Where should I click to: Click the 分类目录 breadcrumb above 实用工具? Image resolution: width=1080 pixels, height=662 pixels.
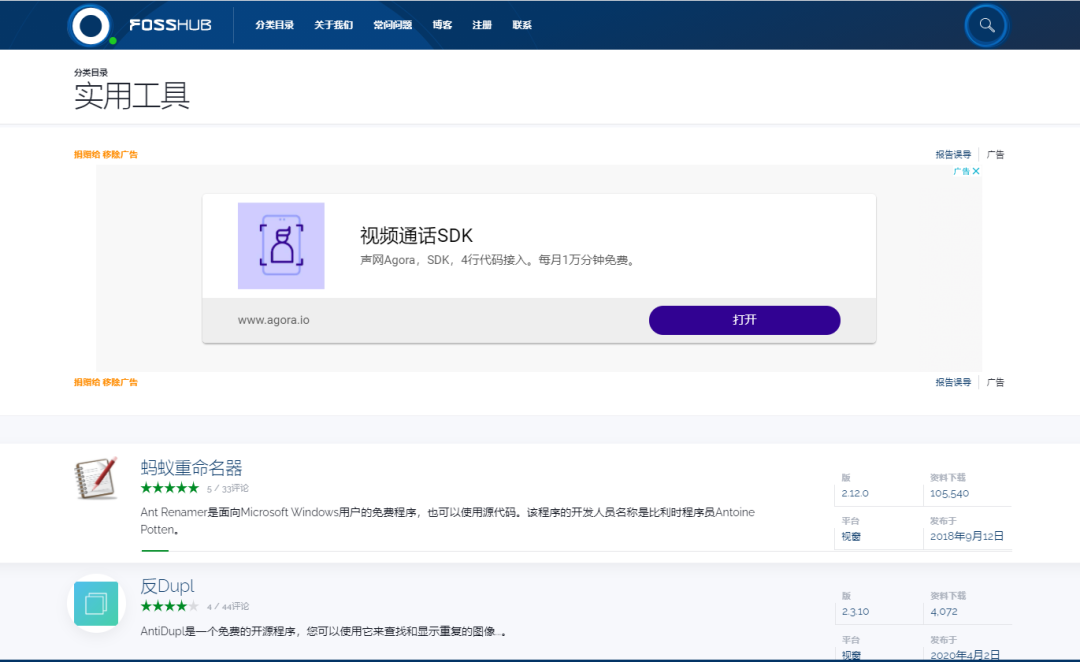(x=90, y=72)
